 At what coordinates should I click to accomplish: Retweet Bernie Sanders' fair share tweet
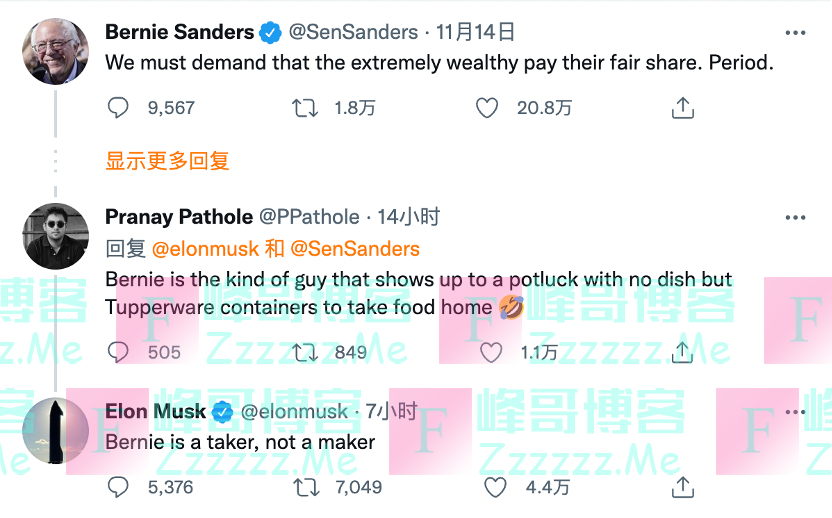pyautogui.click(x=304, y=108)
